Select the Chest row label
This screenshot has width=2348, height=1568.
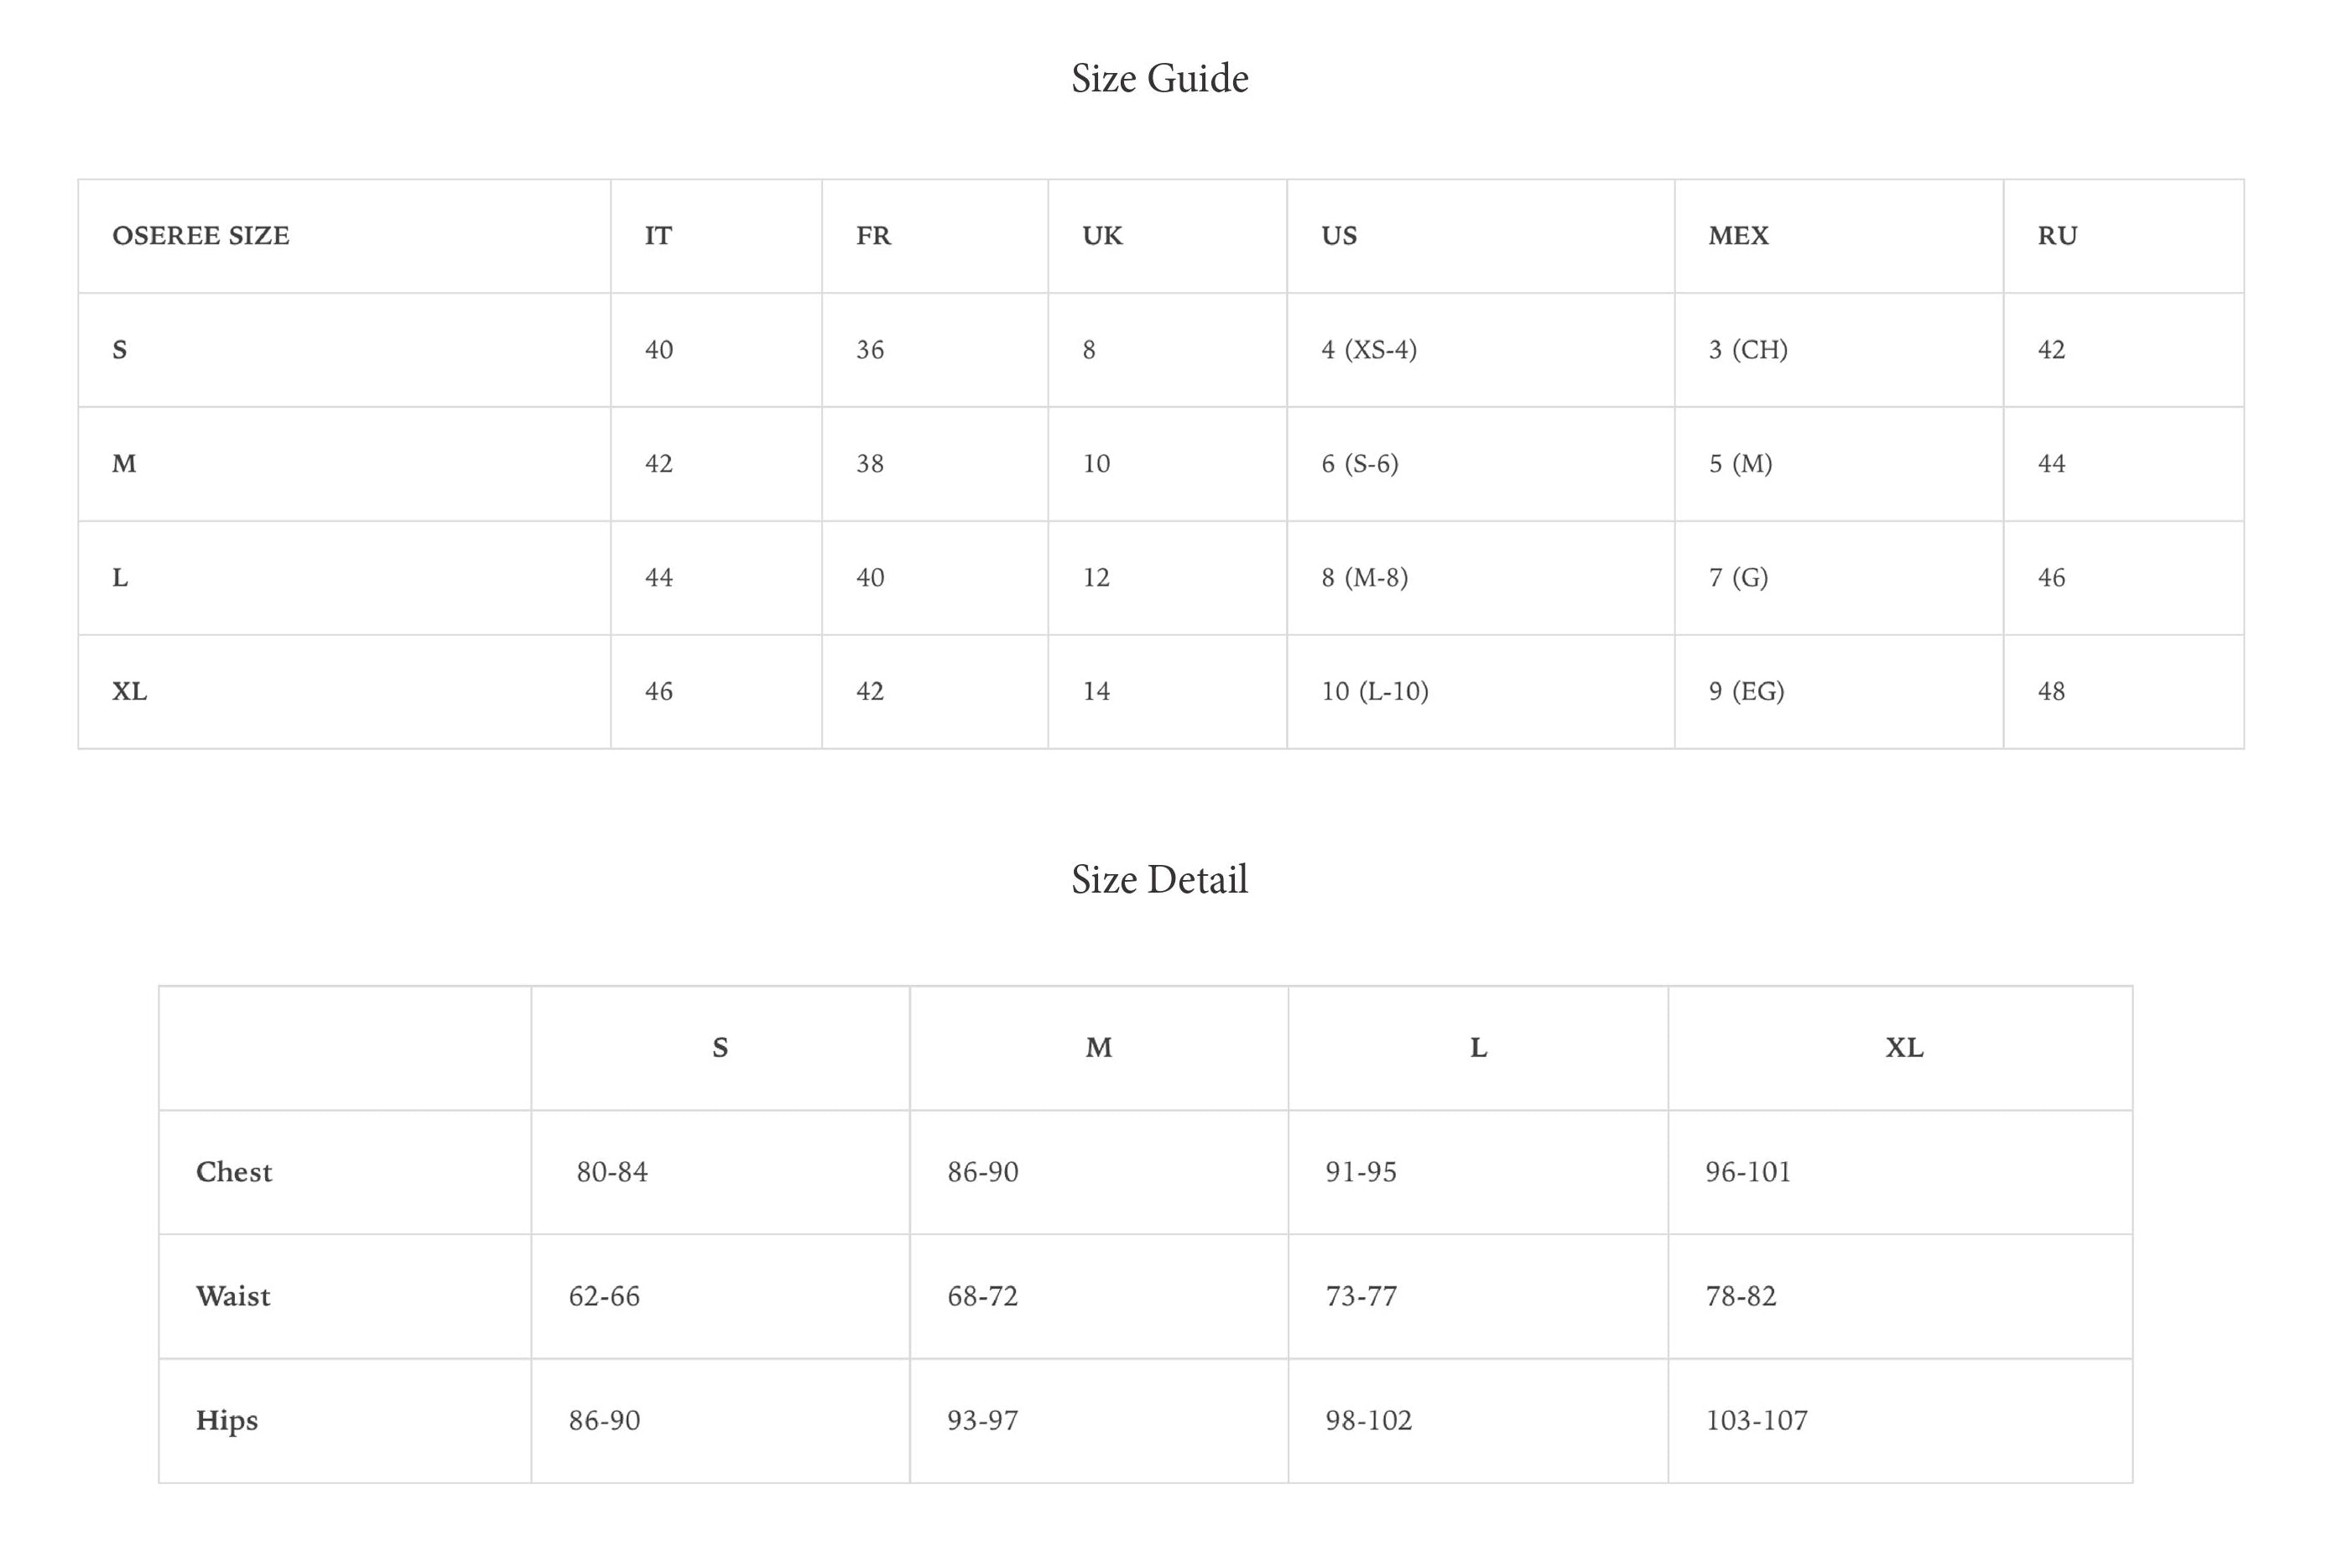[x=234, y=1172]
